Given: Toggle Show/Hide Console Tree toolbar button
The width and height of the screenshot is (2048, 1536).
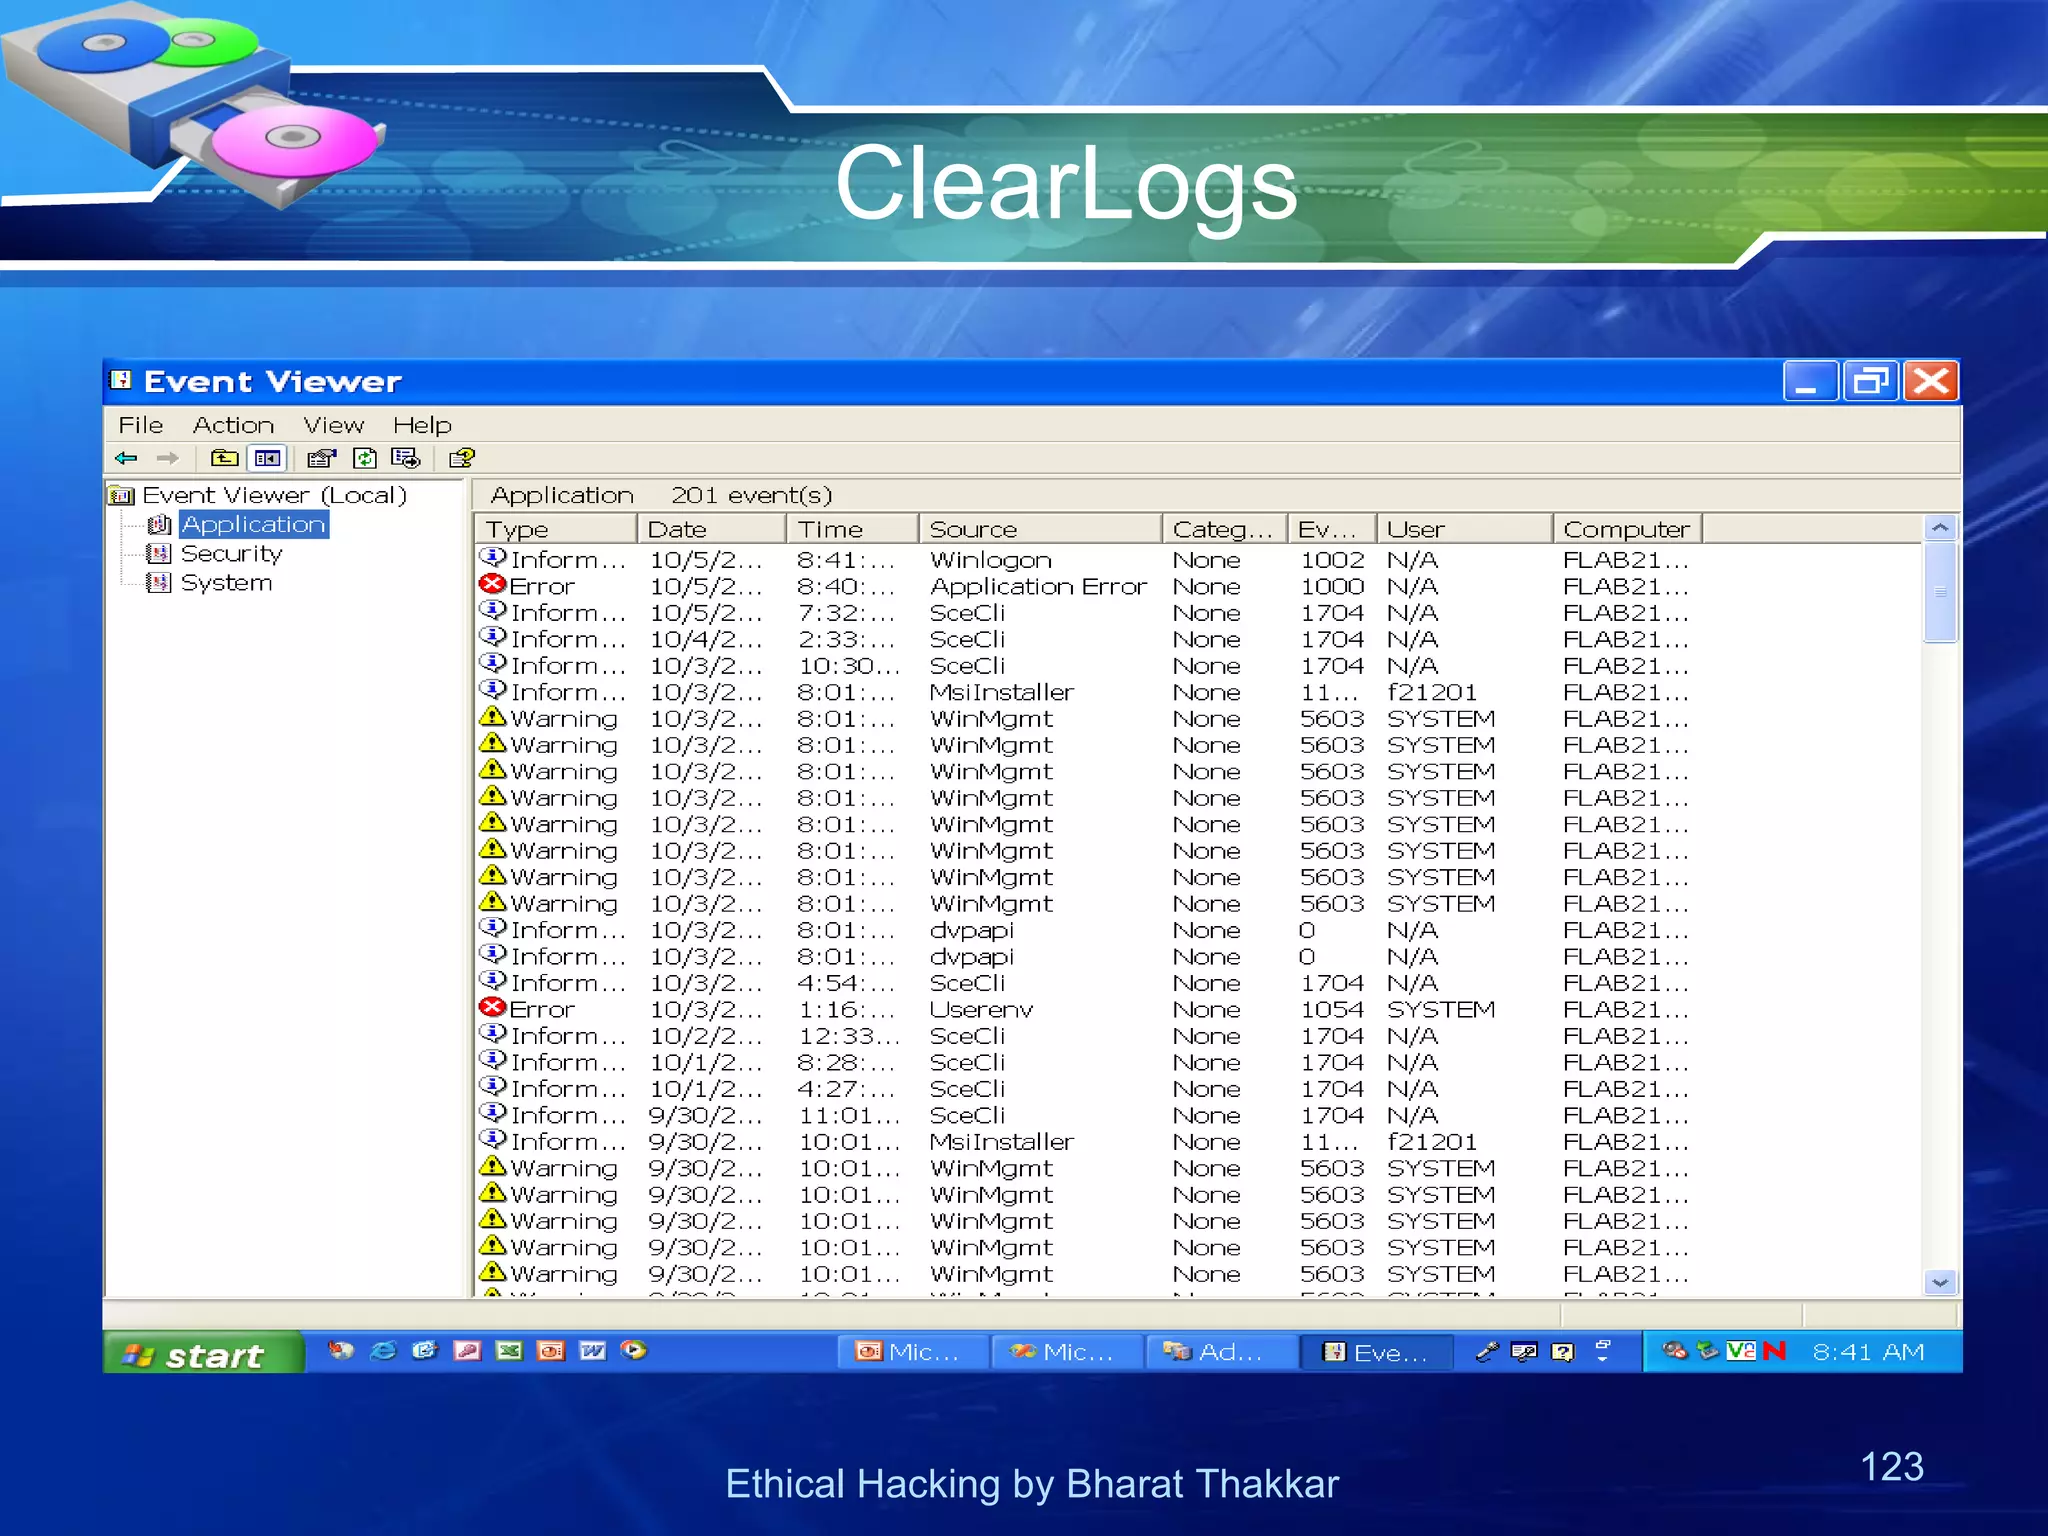Looking at the screenshot, I should (267, 458).
